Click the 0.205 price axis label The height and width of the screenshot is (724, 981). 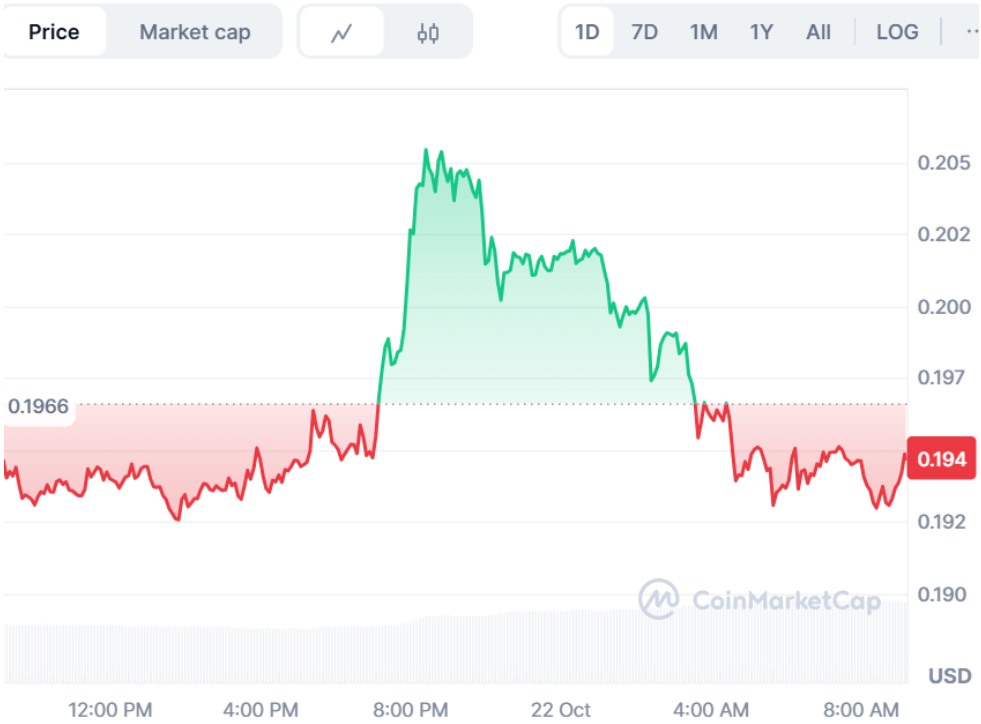pyautogui.click(x=944, y=163)
